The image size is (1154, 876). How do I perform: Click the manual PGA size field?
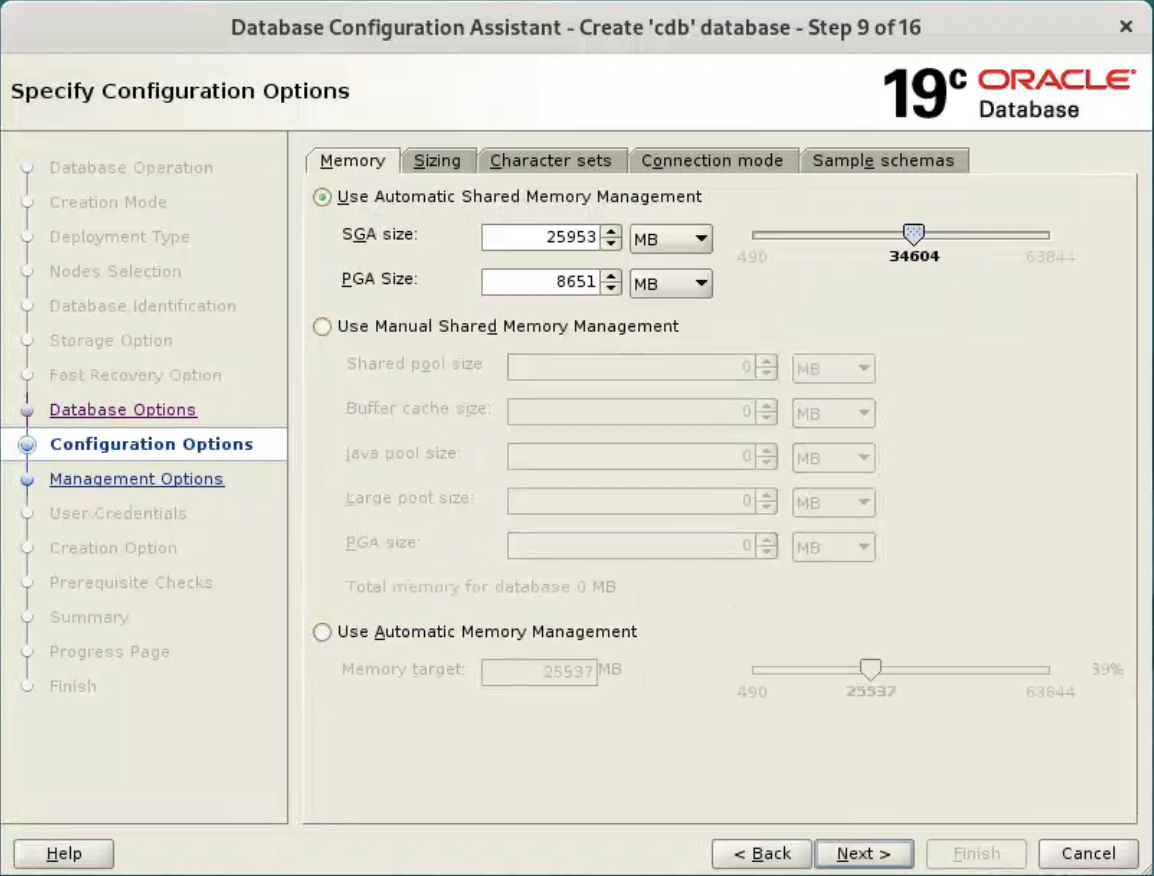[631, 546]
